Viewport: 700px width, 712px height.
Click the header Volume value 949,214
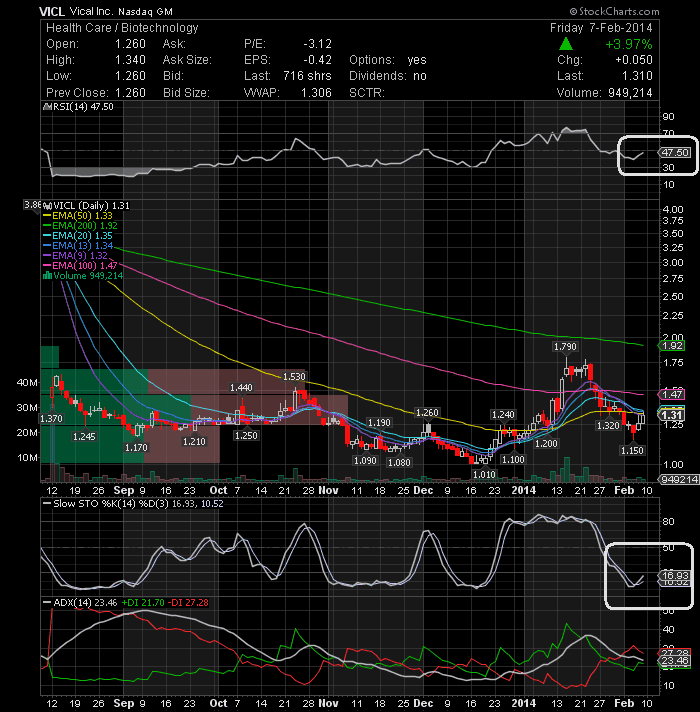pyautogui.click(x=630, y=93)
